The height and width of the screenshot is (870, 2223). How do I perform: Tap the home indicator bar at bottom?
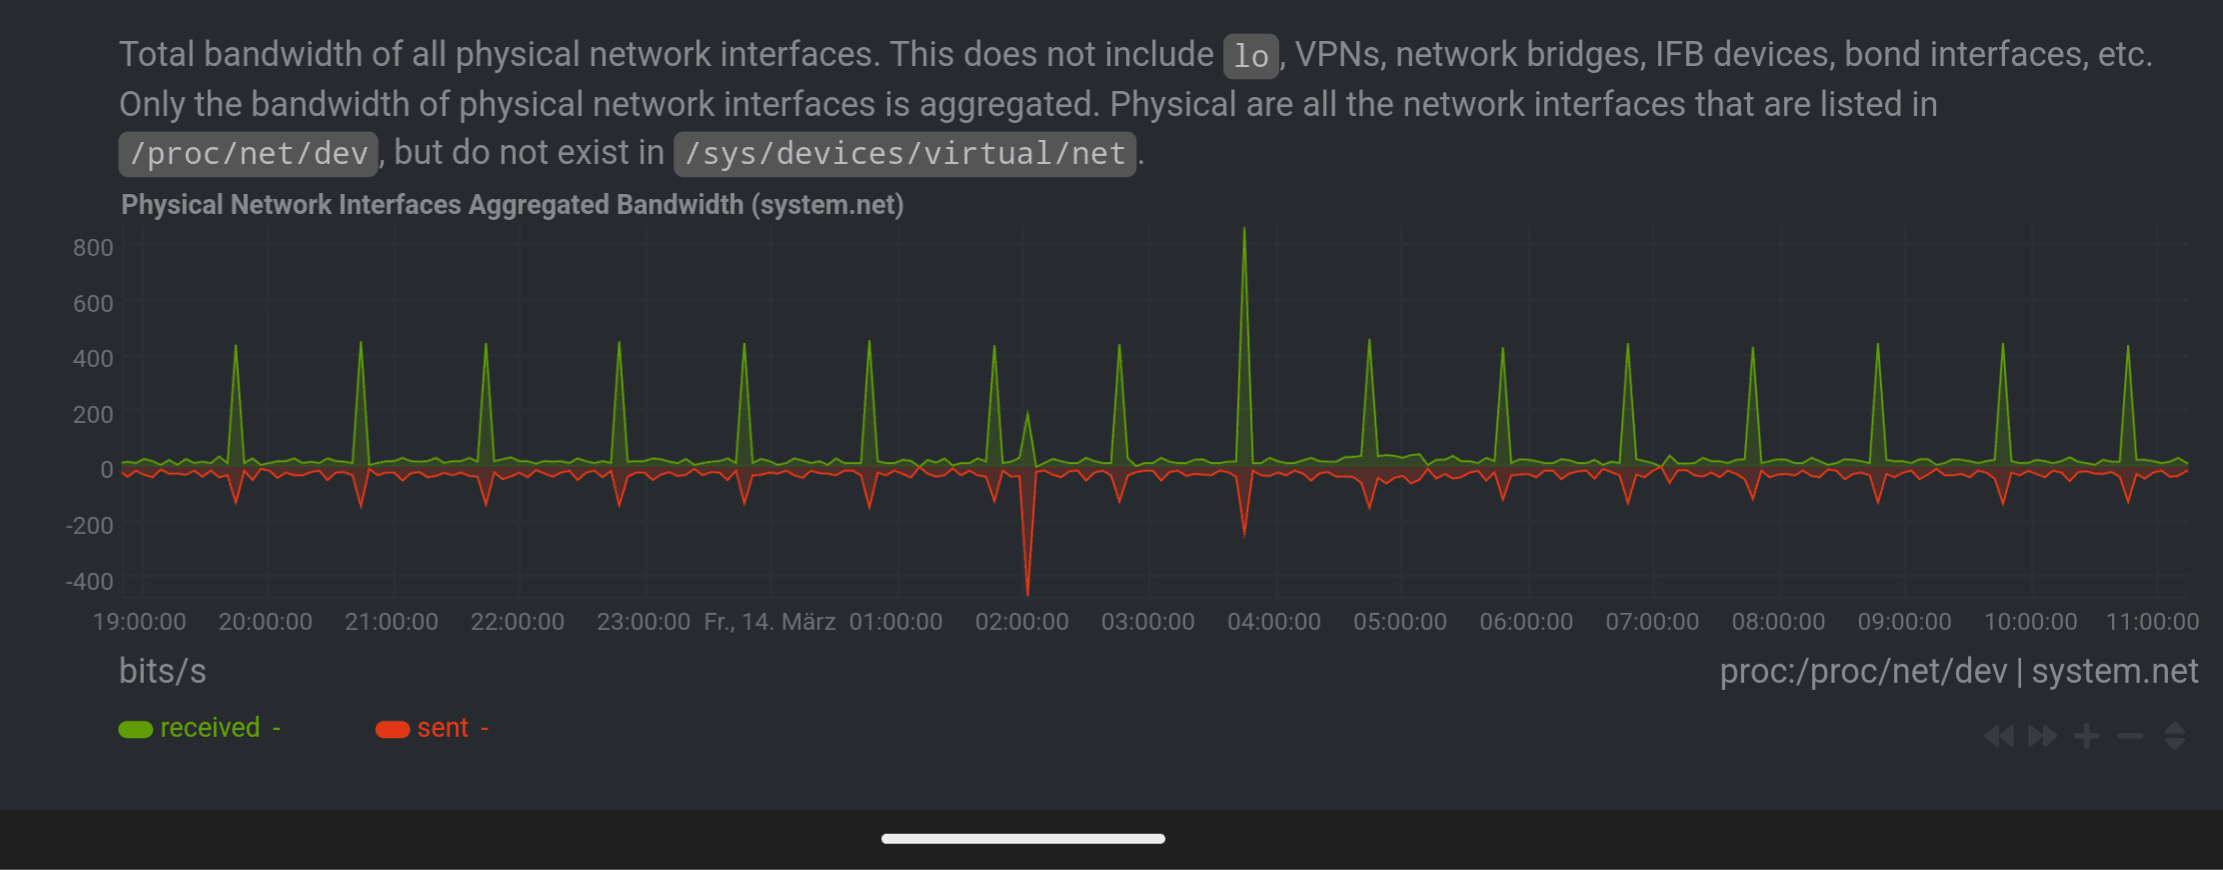[x=1023, y=839]
